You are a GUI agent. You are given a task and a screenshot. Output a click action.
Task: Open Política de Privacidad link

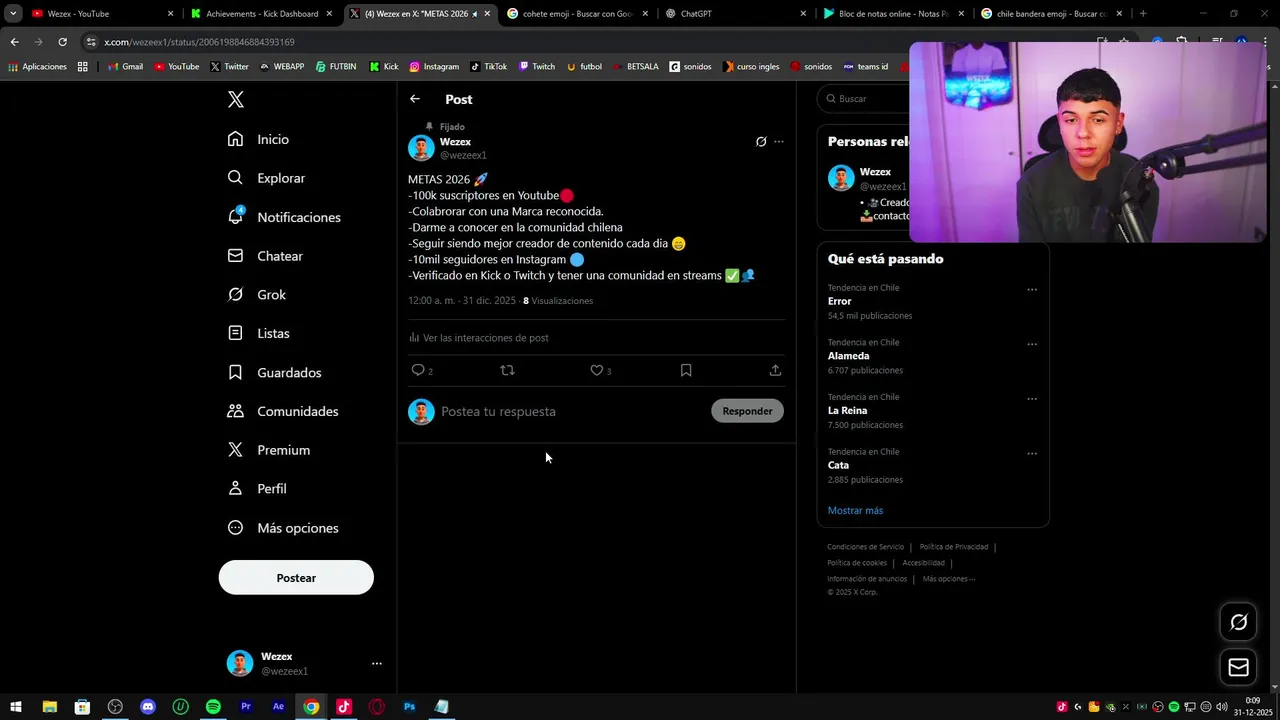point(953,547)
